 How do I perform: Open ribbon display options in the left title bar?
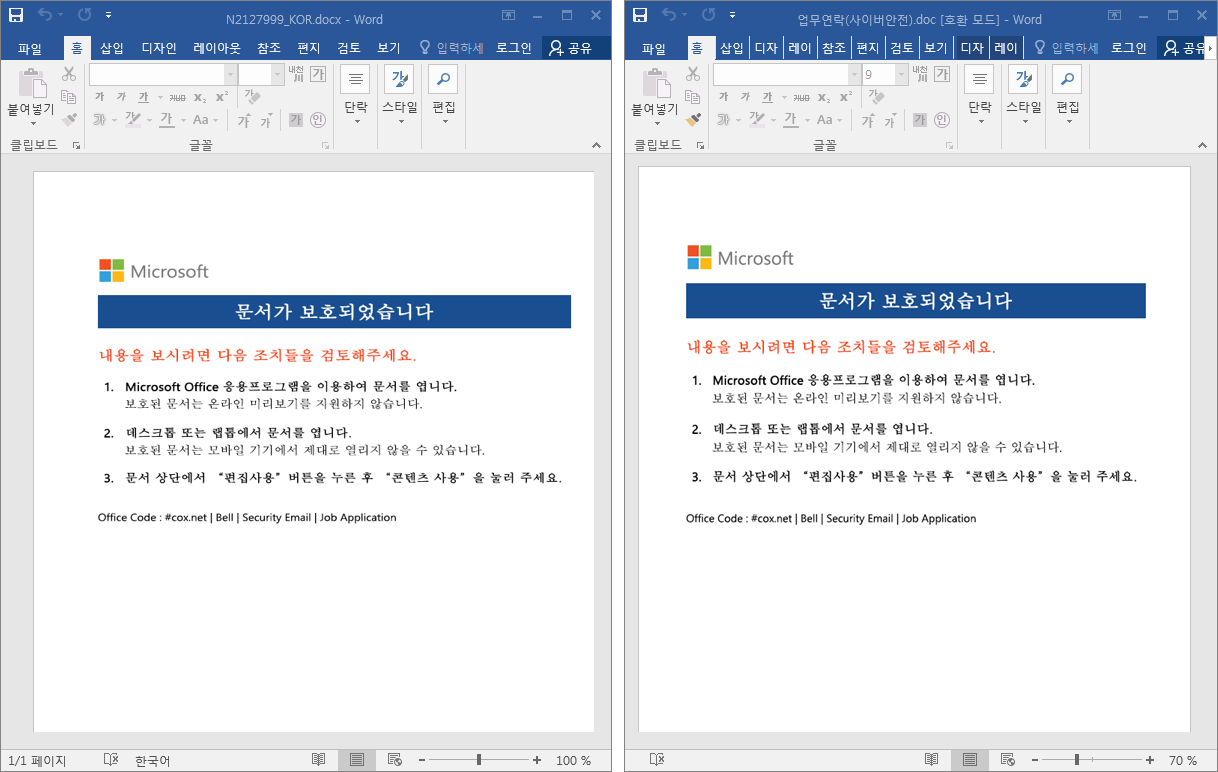509,16
